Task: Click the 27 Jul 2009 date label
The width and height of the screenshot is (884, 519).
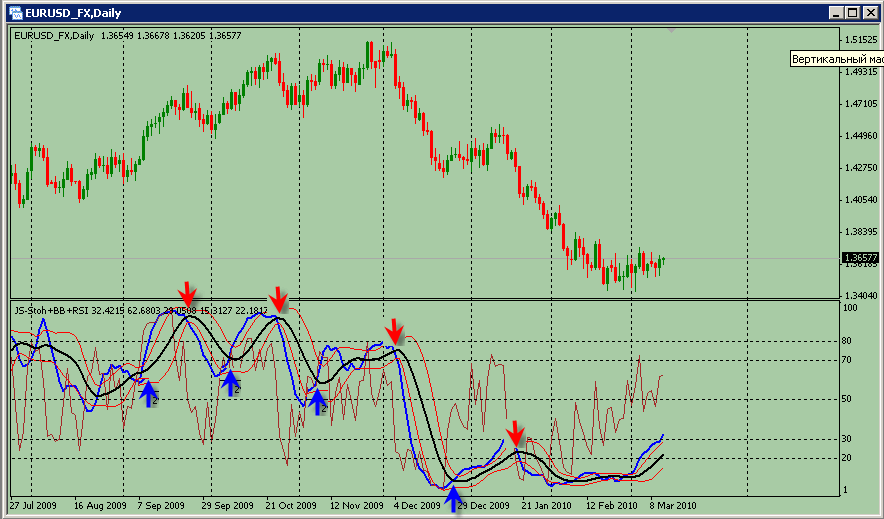Action: [x=31, y=506]
